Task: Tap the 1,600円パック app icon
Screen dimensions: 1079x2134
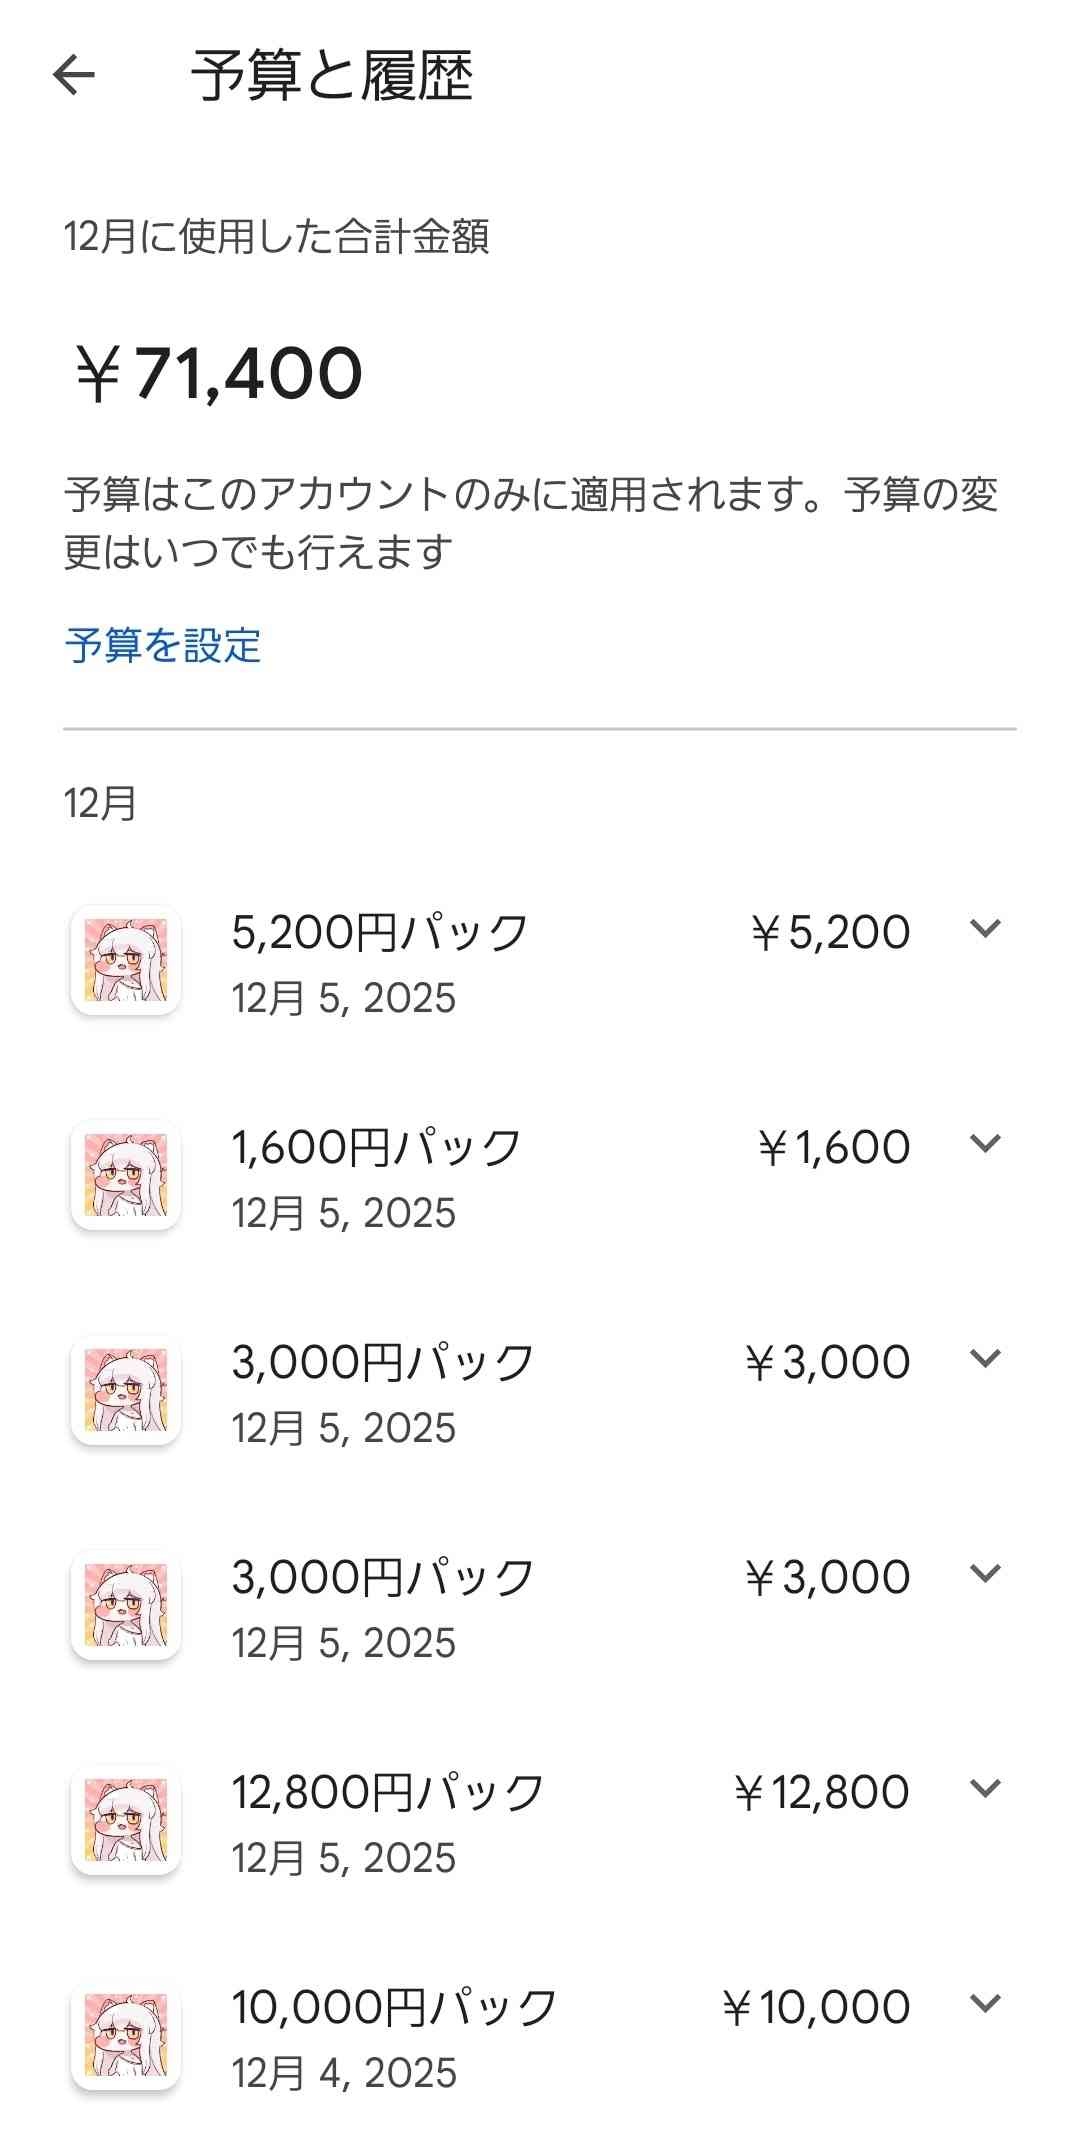Action: coord(126,1175)
